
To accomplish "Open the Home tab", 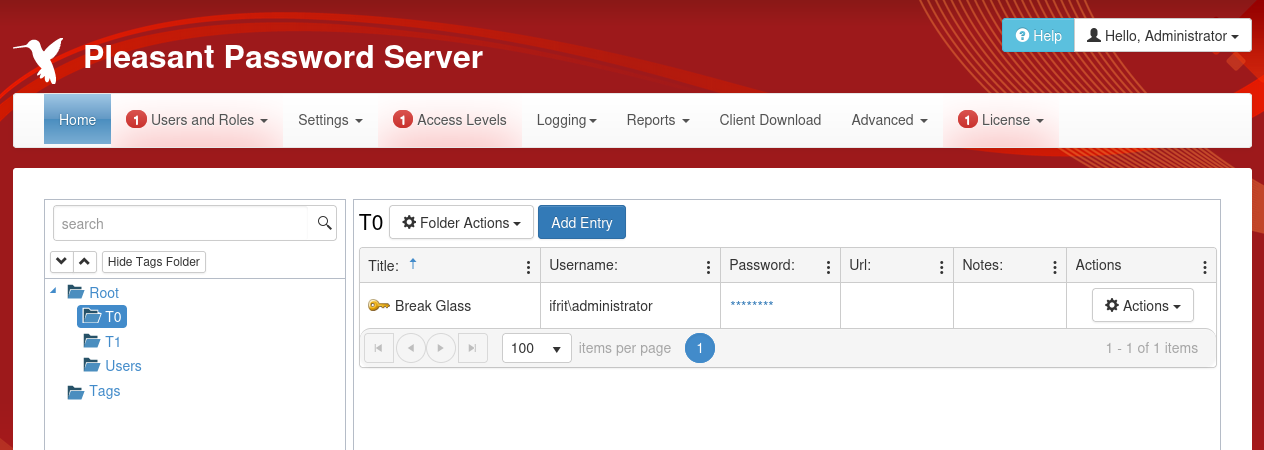I will (x=77, y=120).
